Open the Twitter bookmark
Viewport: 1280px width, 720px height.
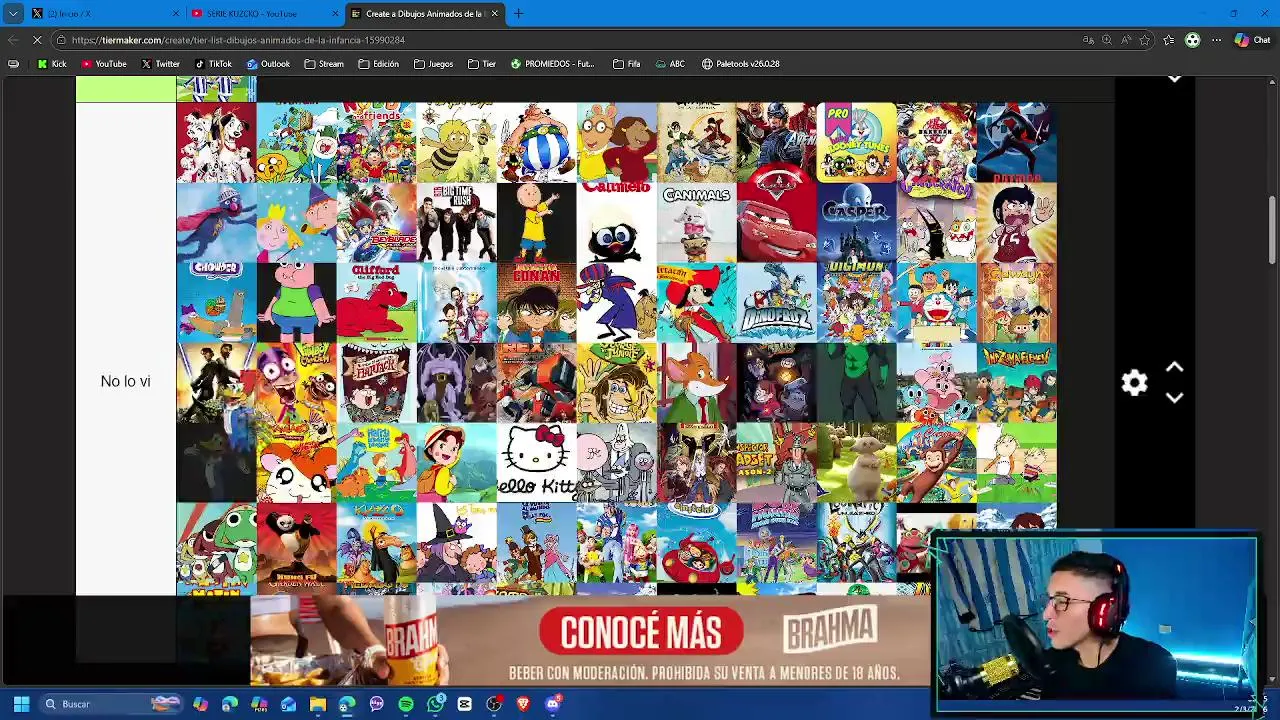point(160,64)
